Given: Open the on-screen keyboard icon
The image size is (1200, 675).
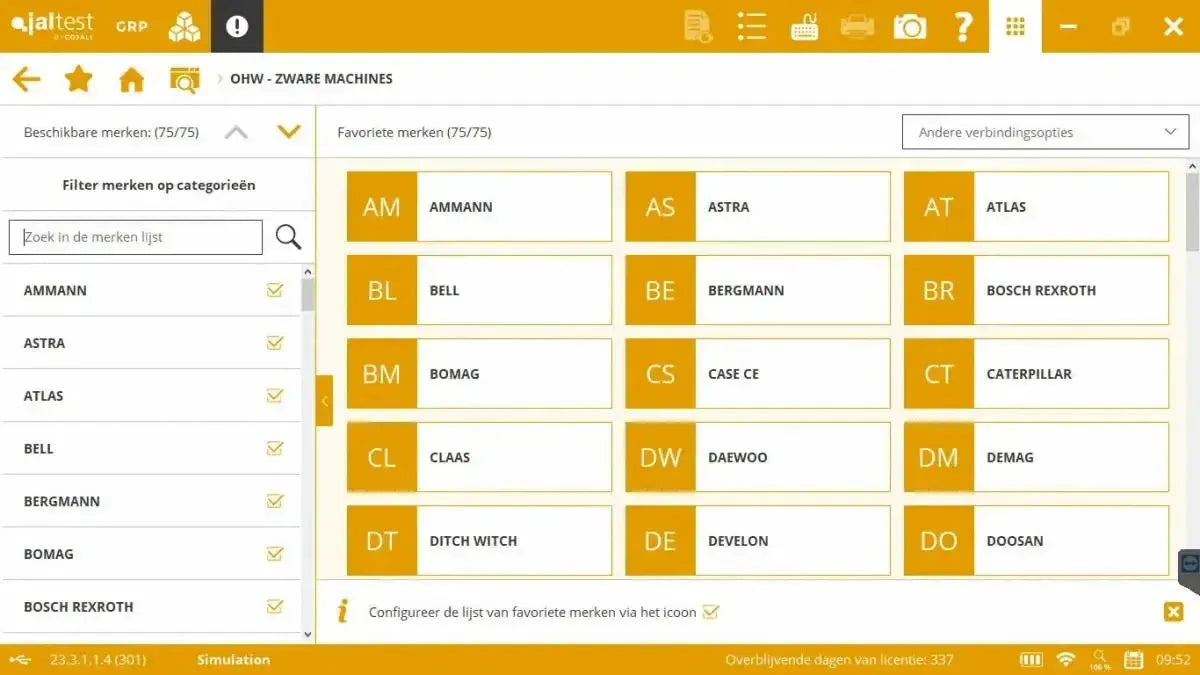Looking at the screenshot, I should point(805,26).
